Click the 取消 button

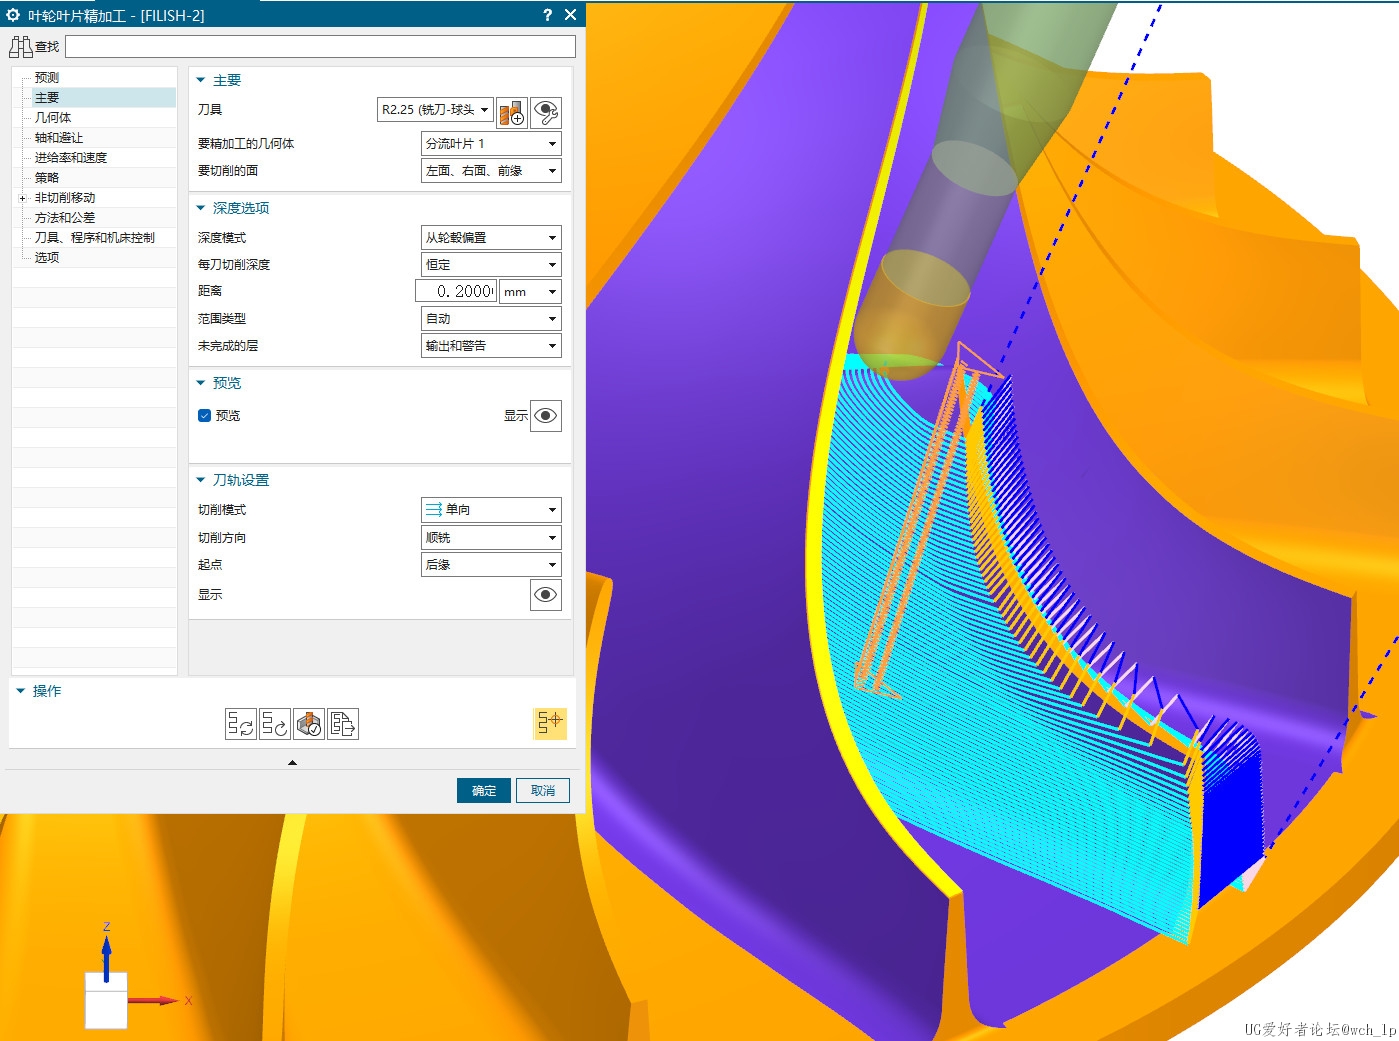(543, 791)
